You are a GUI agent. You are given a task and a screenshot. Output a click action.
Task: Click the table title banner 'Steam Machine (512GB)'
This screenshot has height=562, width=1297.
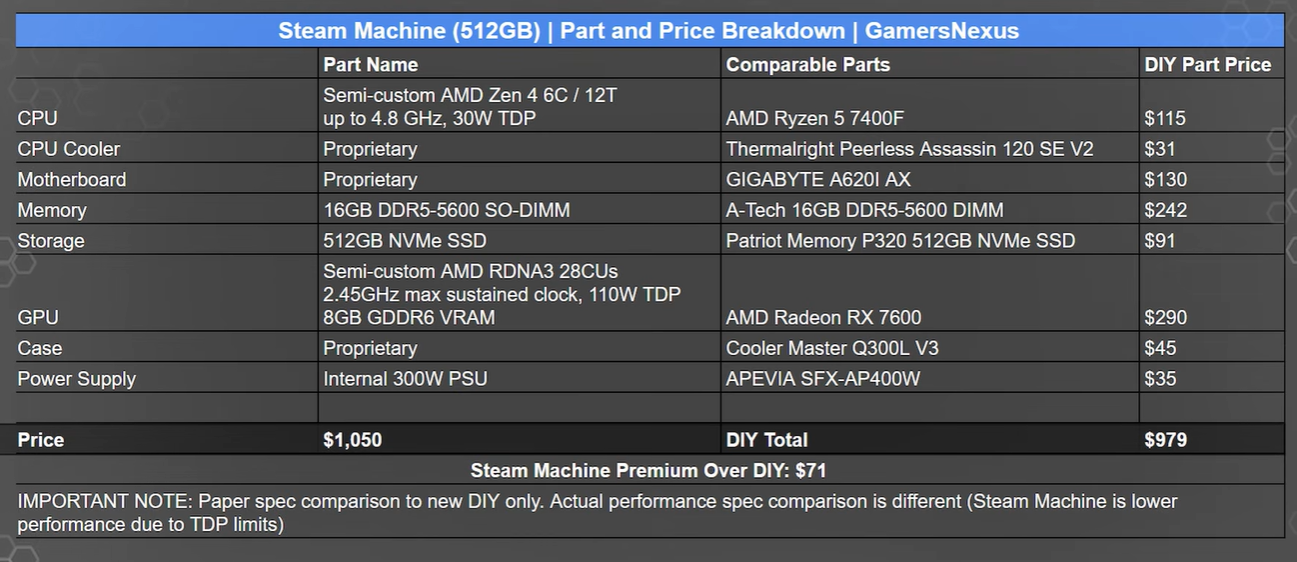[649, 31]
